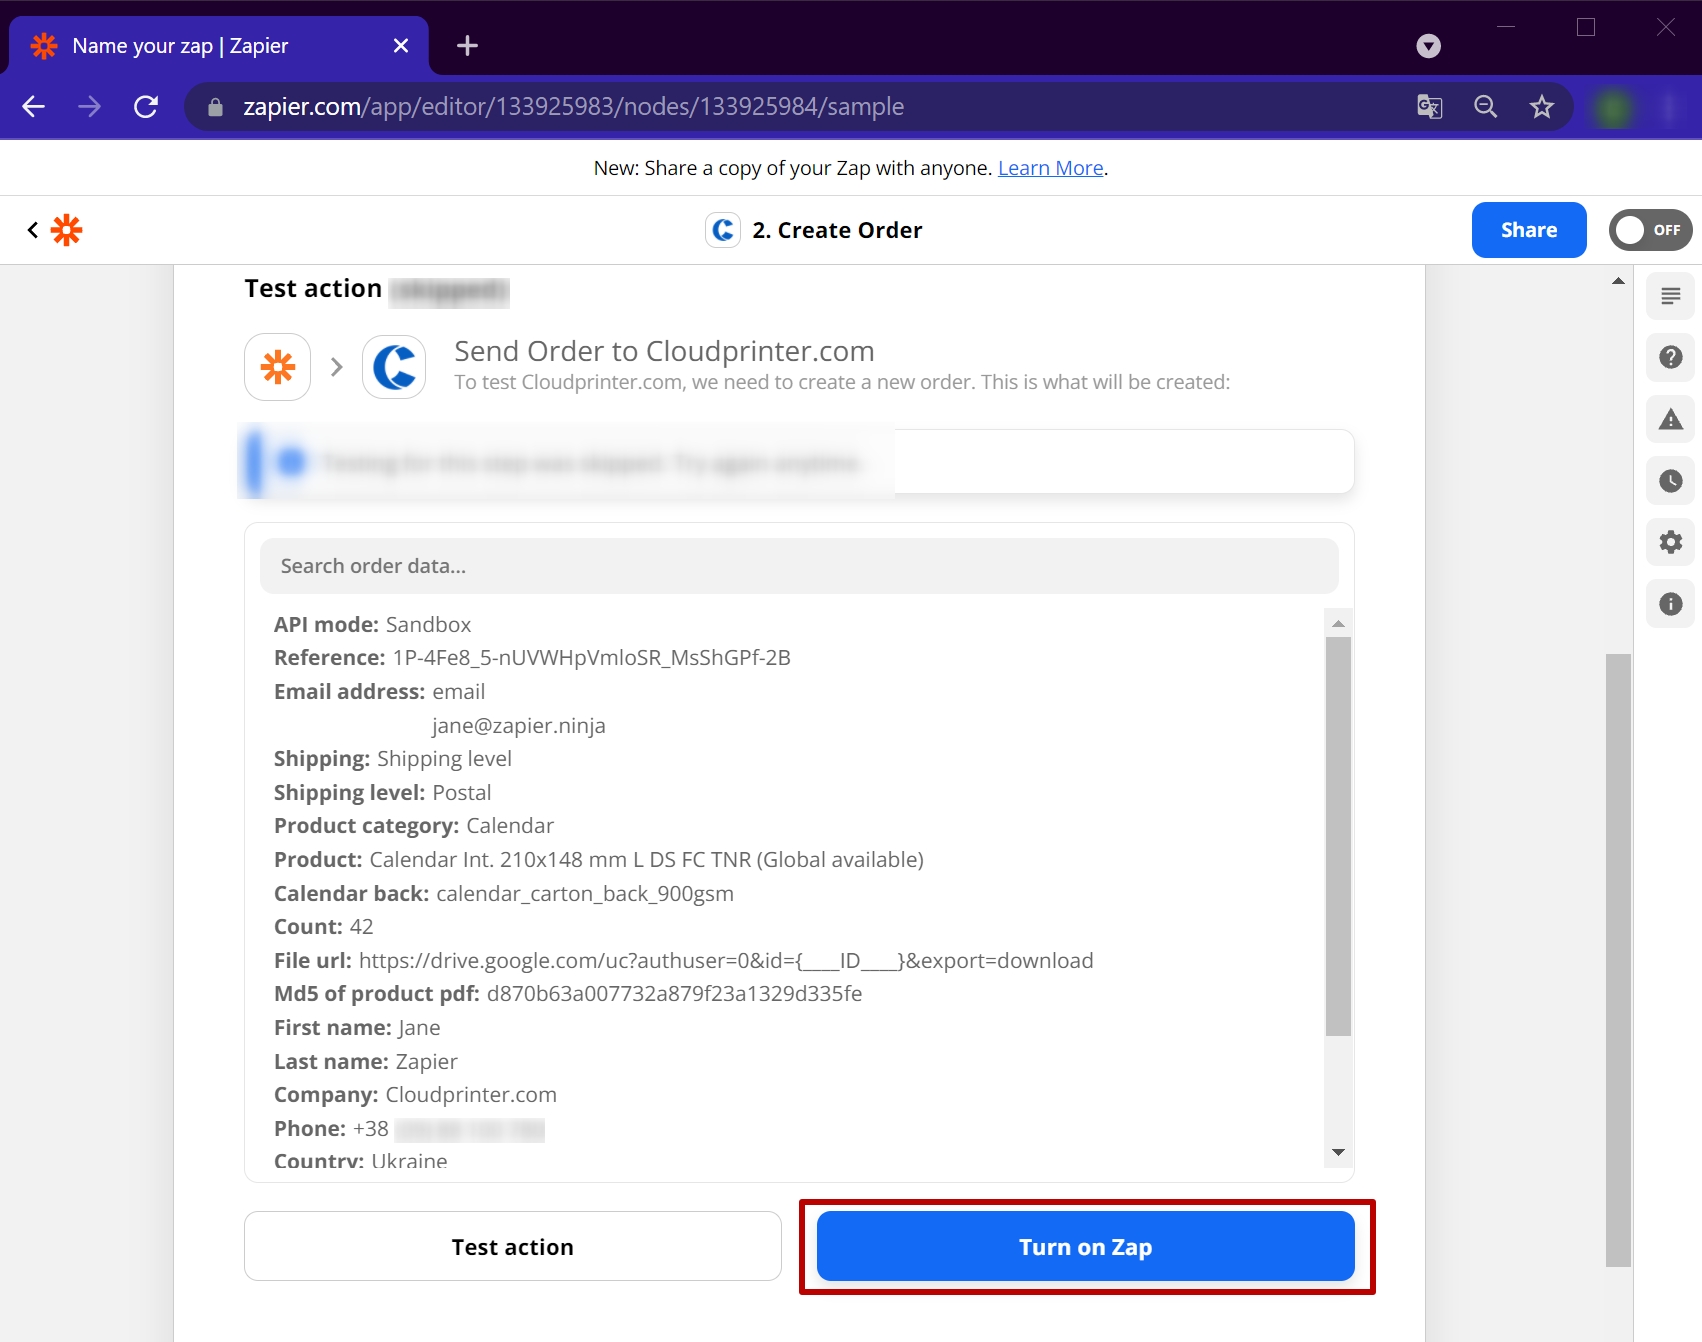Bookmark this page with the star icon

coord(1542,107)
